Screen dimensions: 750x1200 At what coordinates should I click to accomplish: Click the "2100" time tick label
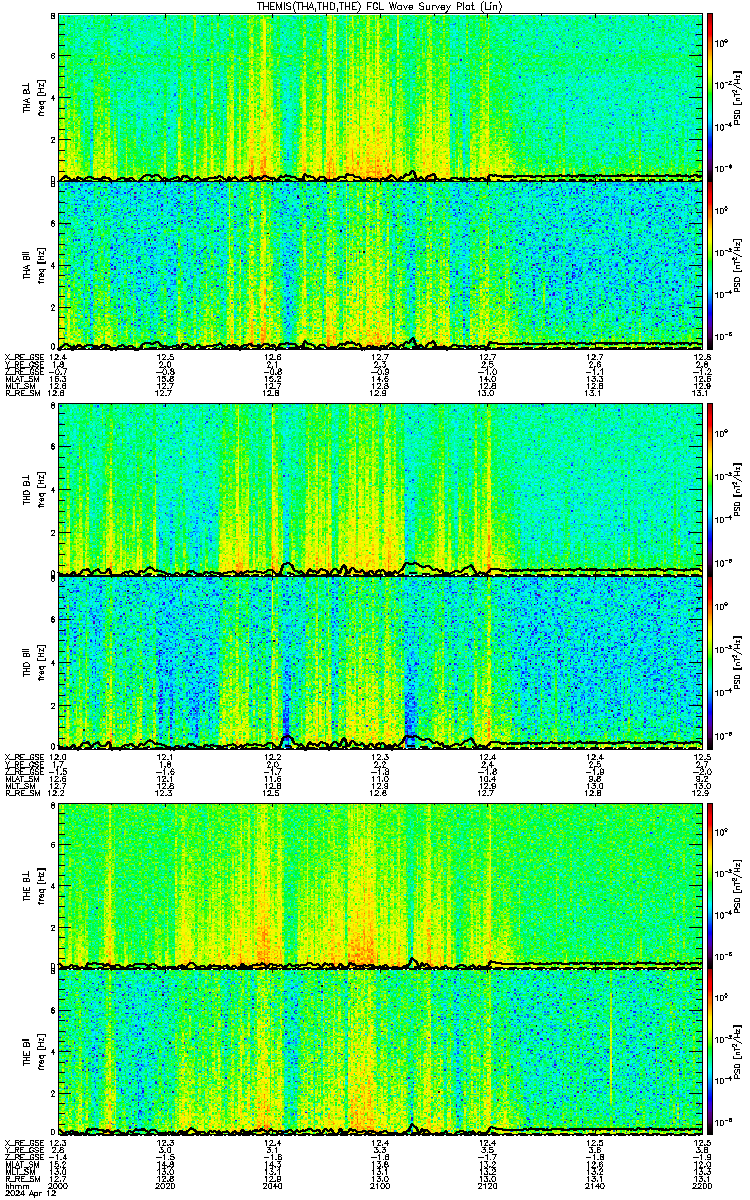[x=379, y=1186]
